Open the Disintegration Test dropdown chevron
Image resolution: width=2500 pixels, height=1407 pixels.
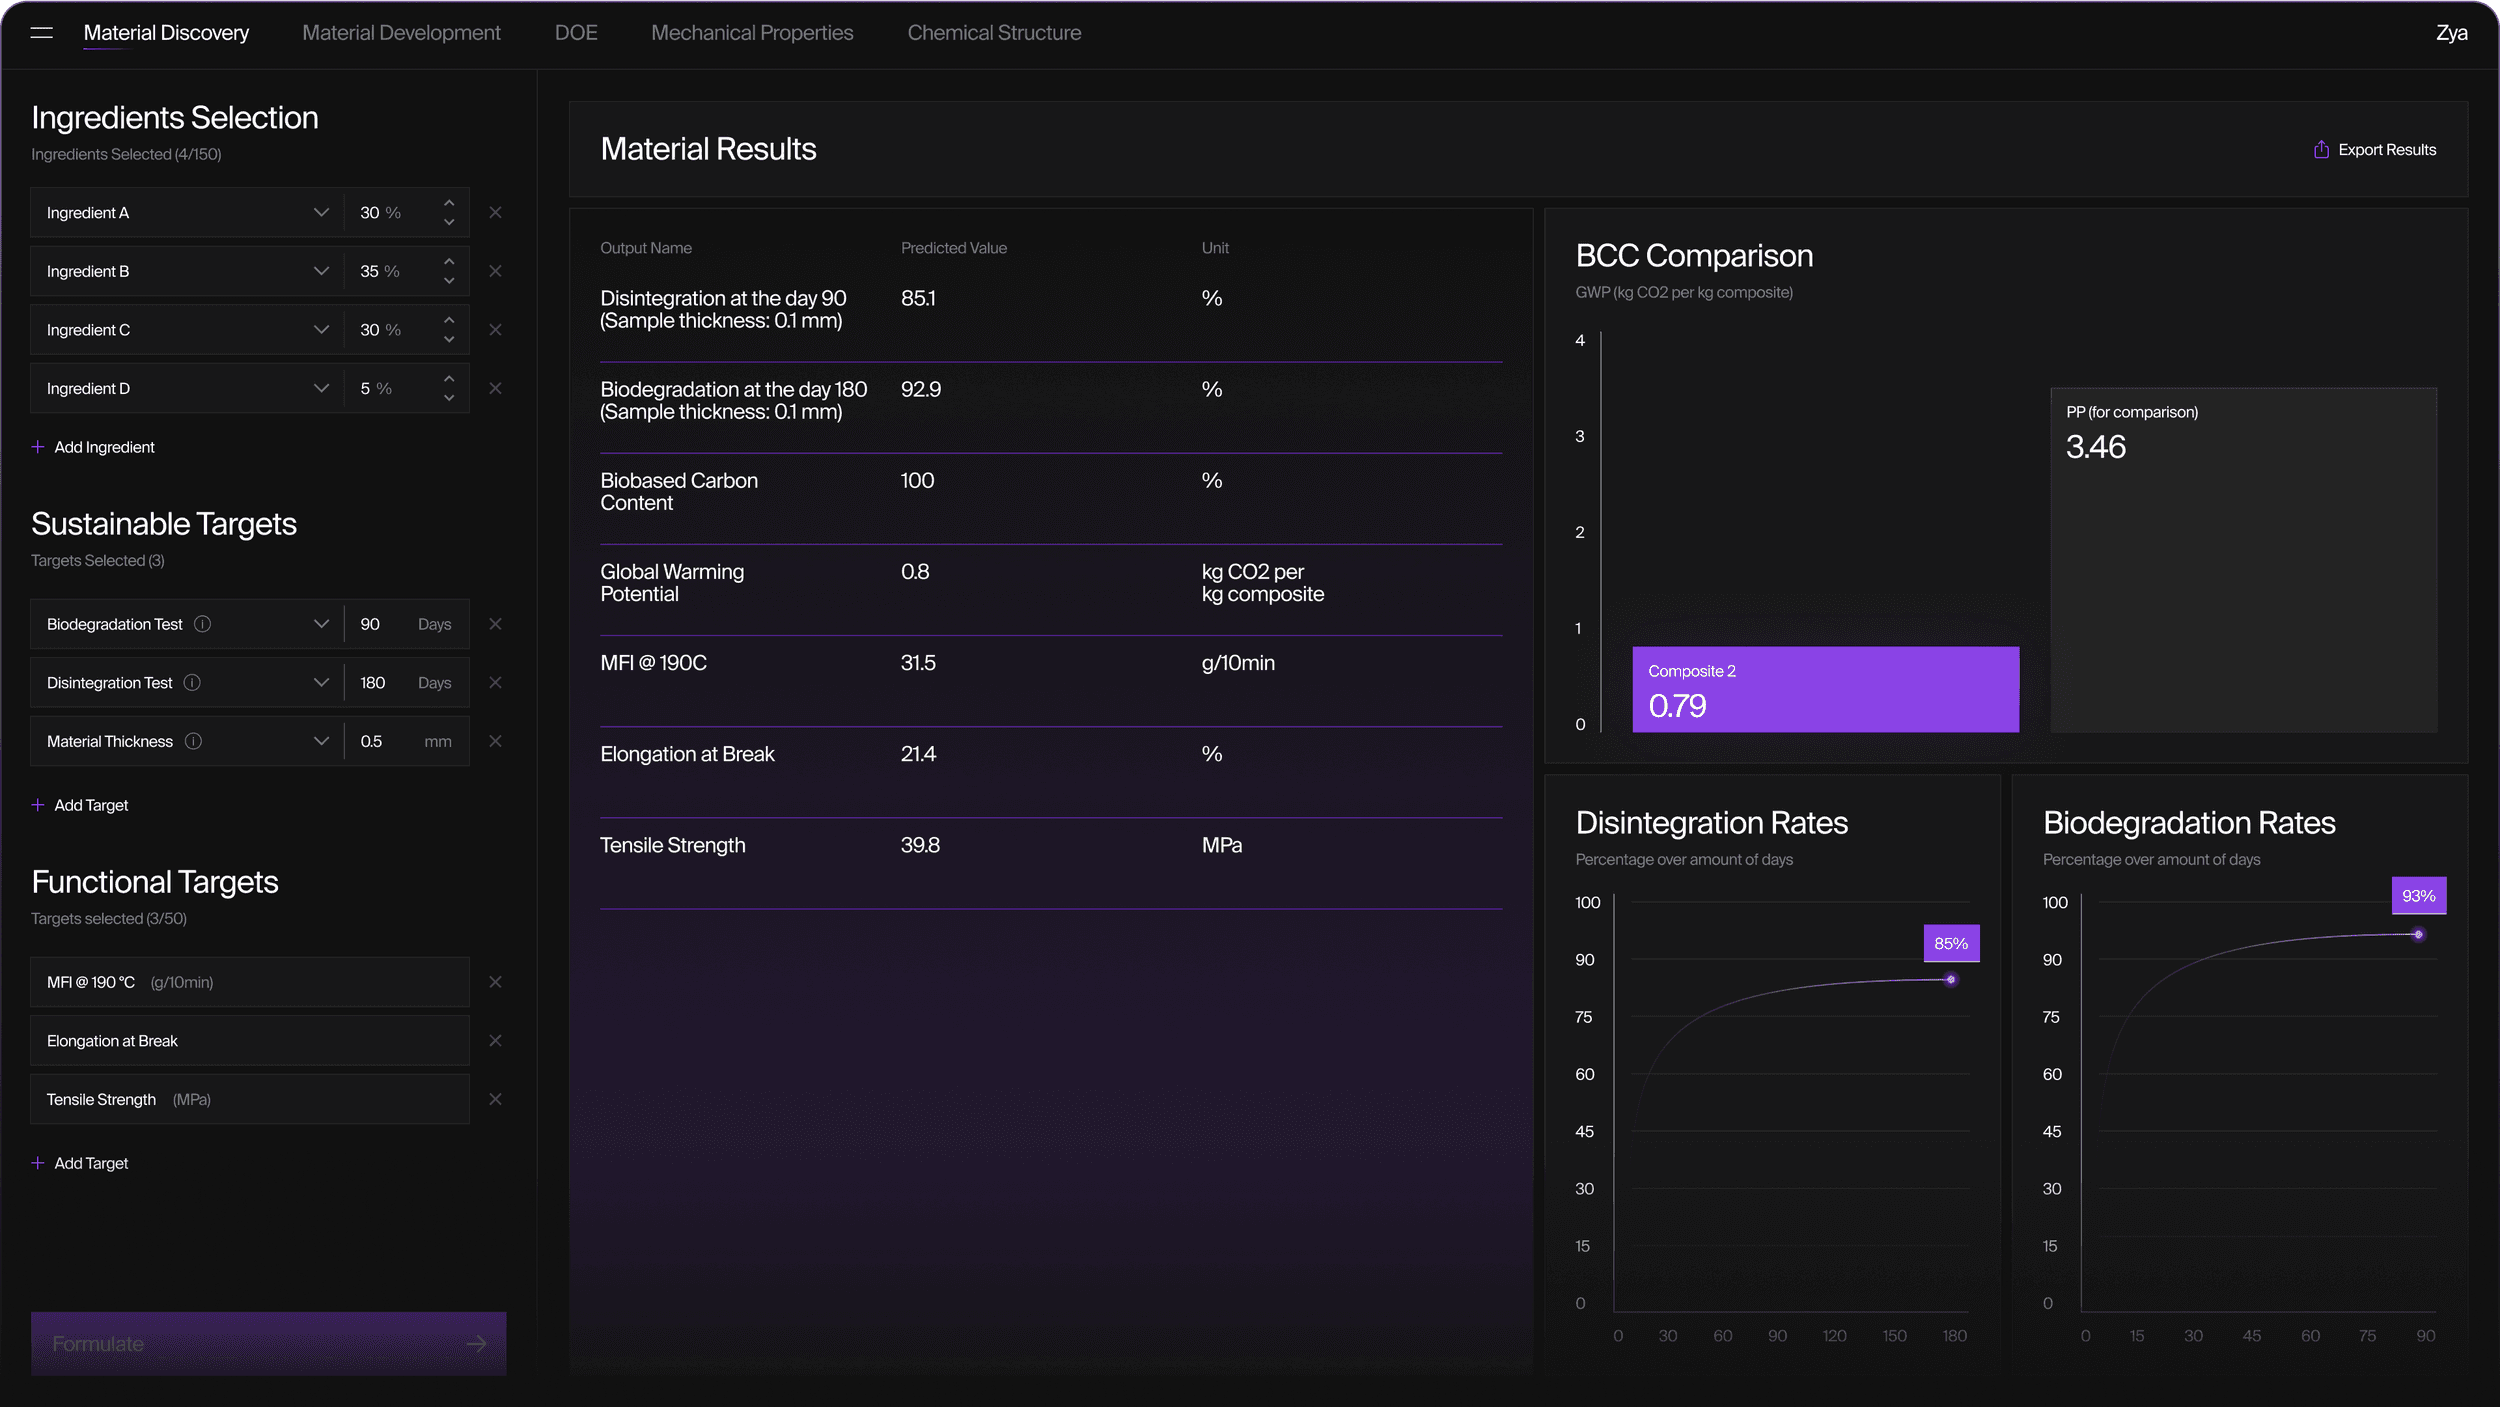click(x=321, y=683)
